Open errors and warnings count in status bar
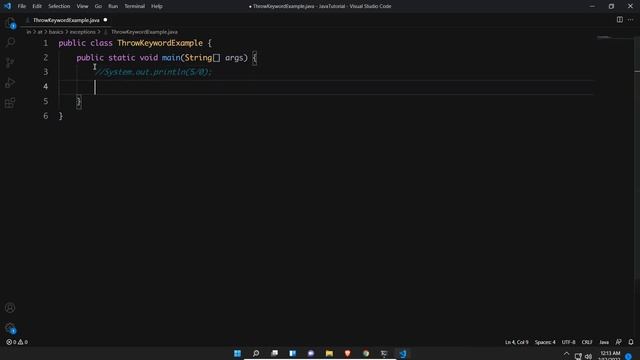This screenshot has height=360, width=640. pos(17,342)
